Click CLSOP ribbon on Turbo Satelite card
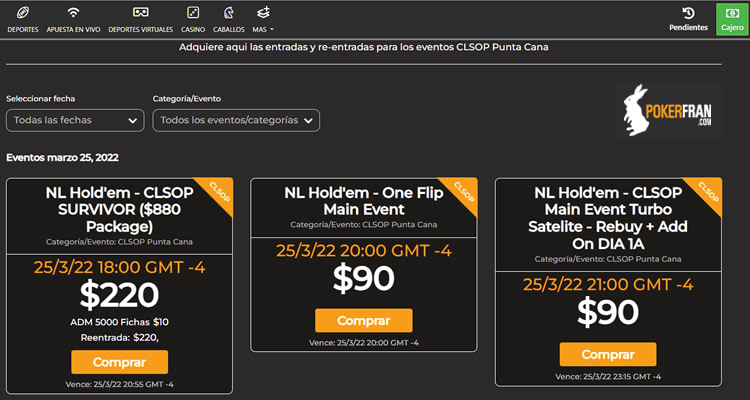The width and height of the screenshot is (750, 400). point(706,192)
